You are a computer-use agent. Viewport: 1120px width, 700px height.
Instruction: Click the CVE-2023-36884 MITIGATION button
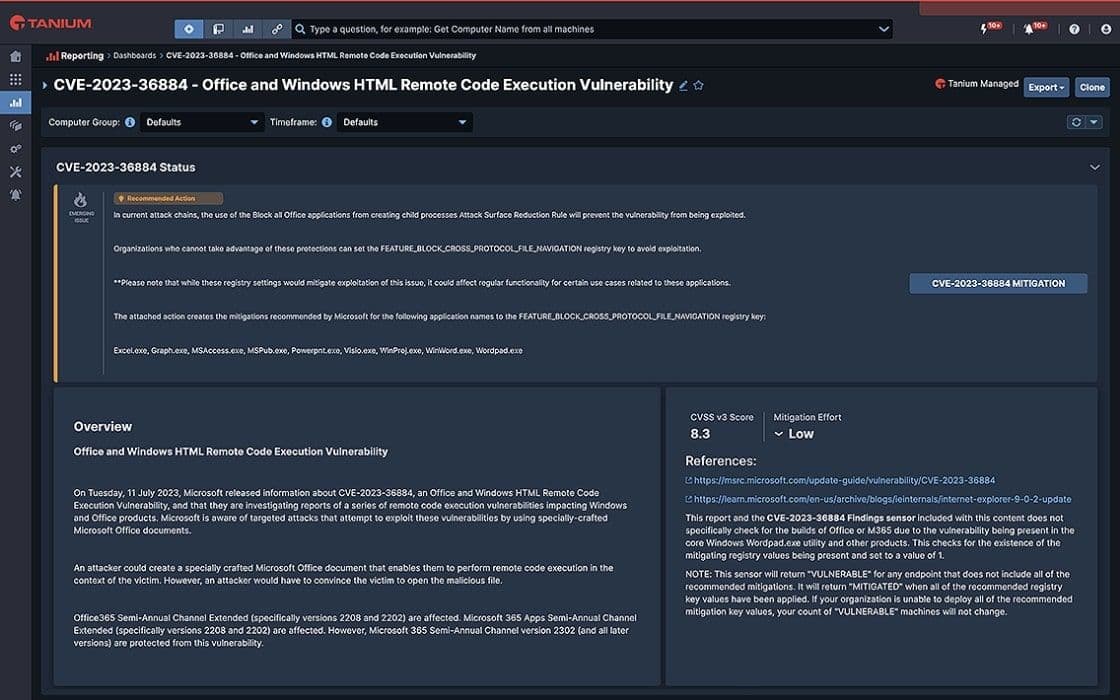(998, 284)
